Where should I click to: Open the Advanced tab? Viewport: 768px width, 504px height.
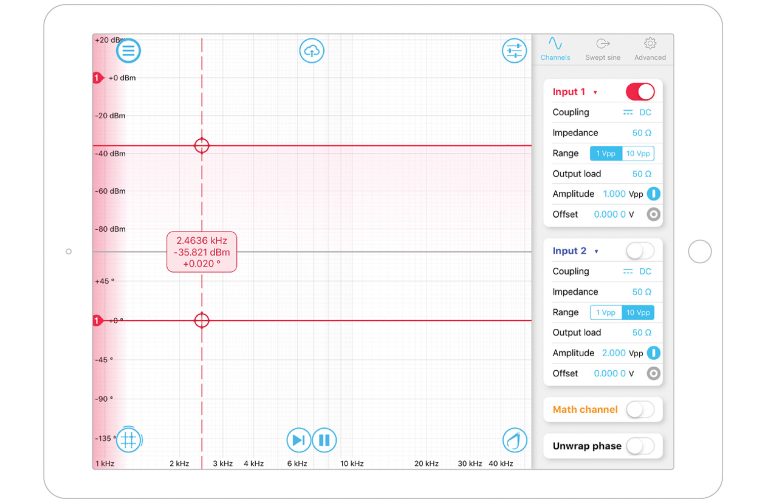pyautogui.click(x=650, y=48)
